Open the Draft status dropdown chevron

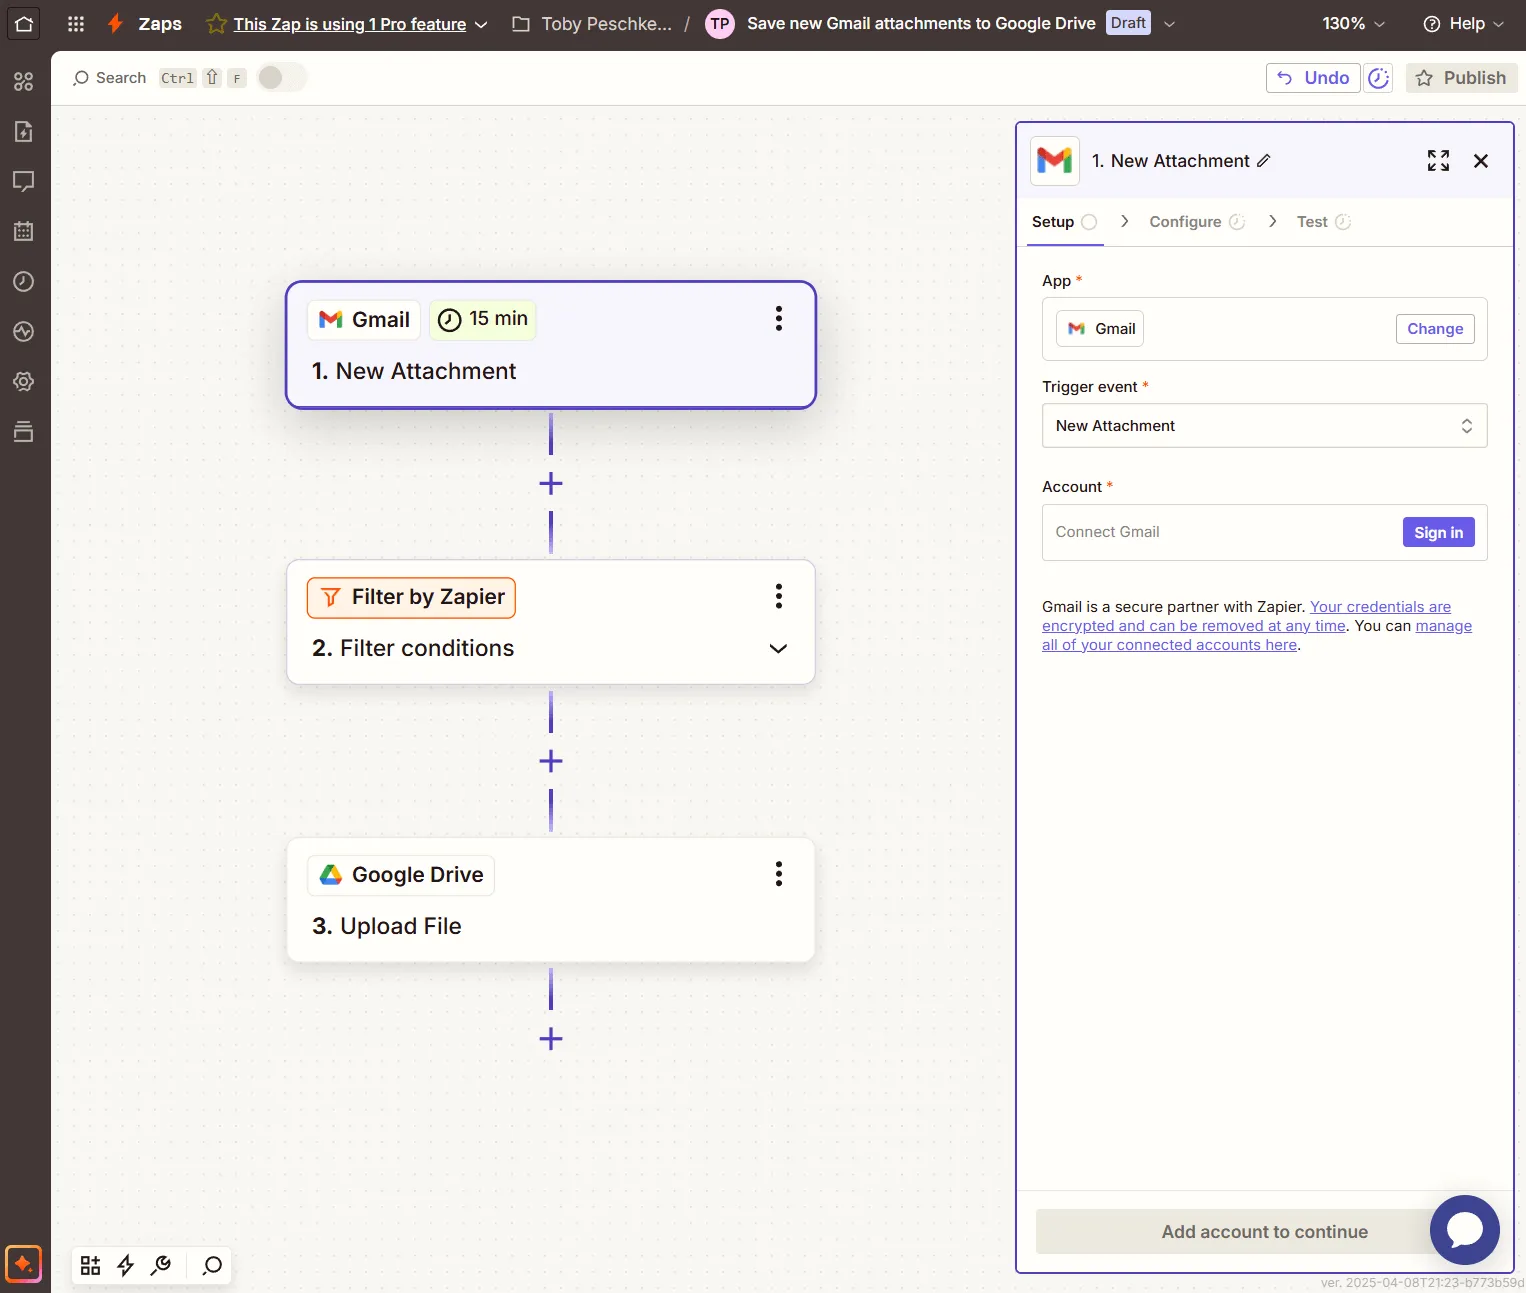pyautogui.click(x=1169, y=24)
